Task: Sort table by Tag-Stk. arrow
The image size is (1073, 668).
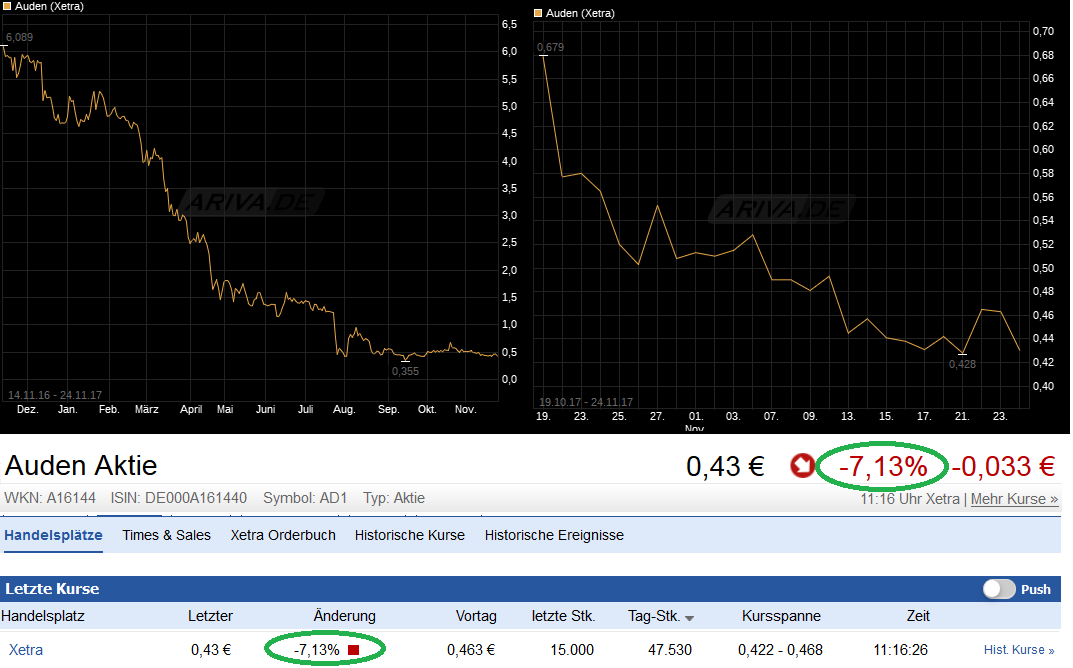Action: click(690, 617)
